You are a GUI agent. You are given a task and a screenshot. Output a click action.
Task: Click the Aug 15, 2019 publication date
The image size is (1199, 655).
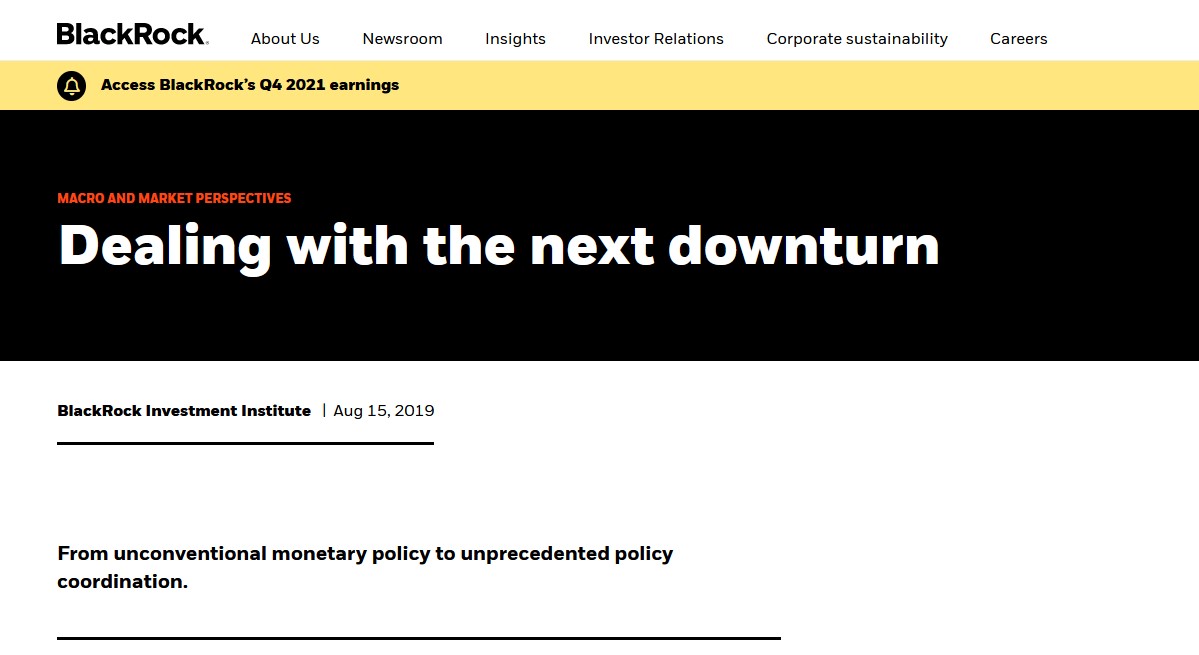coord(384,411)
